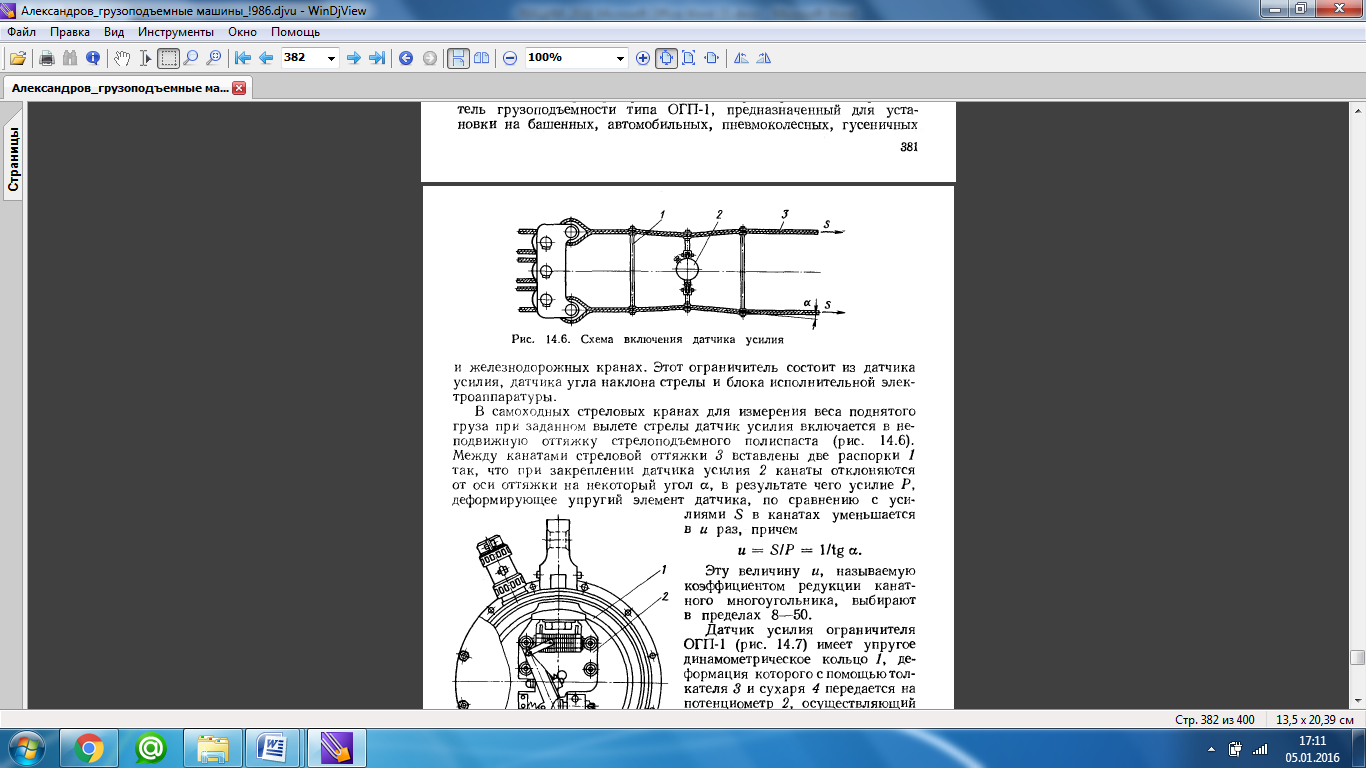Toggle Continuous page layout
Viewport: 1366px width, 768px height.
click(458, 58)
